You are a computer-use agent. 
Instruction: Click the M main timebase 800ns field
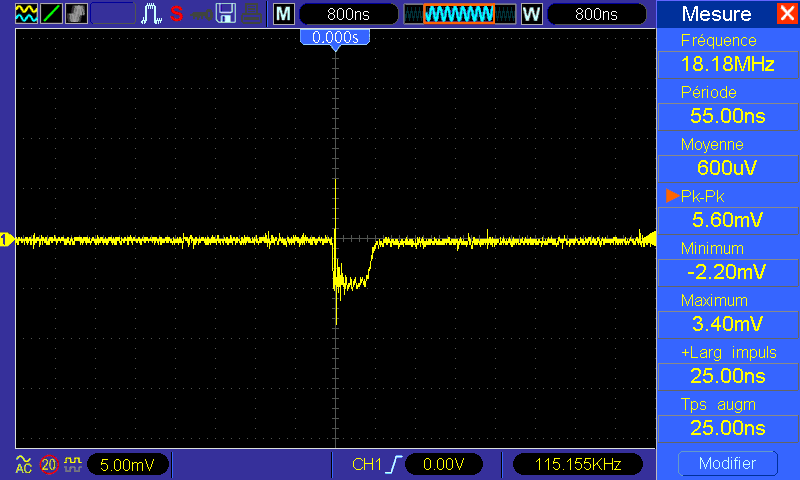tap(346, 14)
